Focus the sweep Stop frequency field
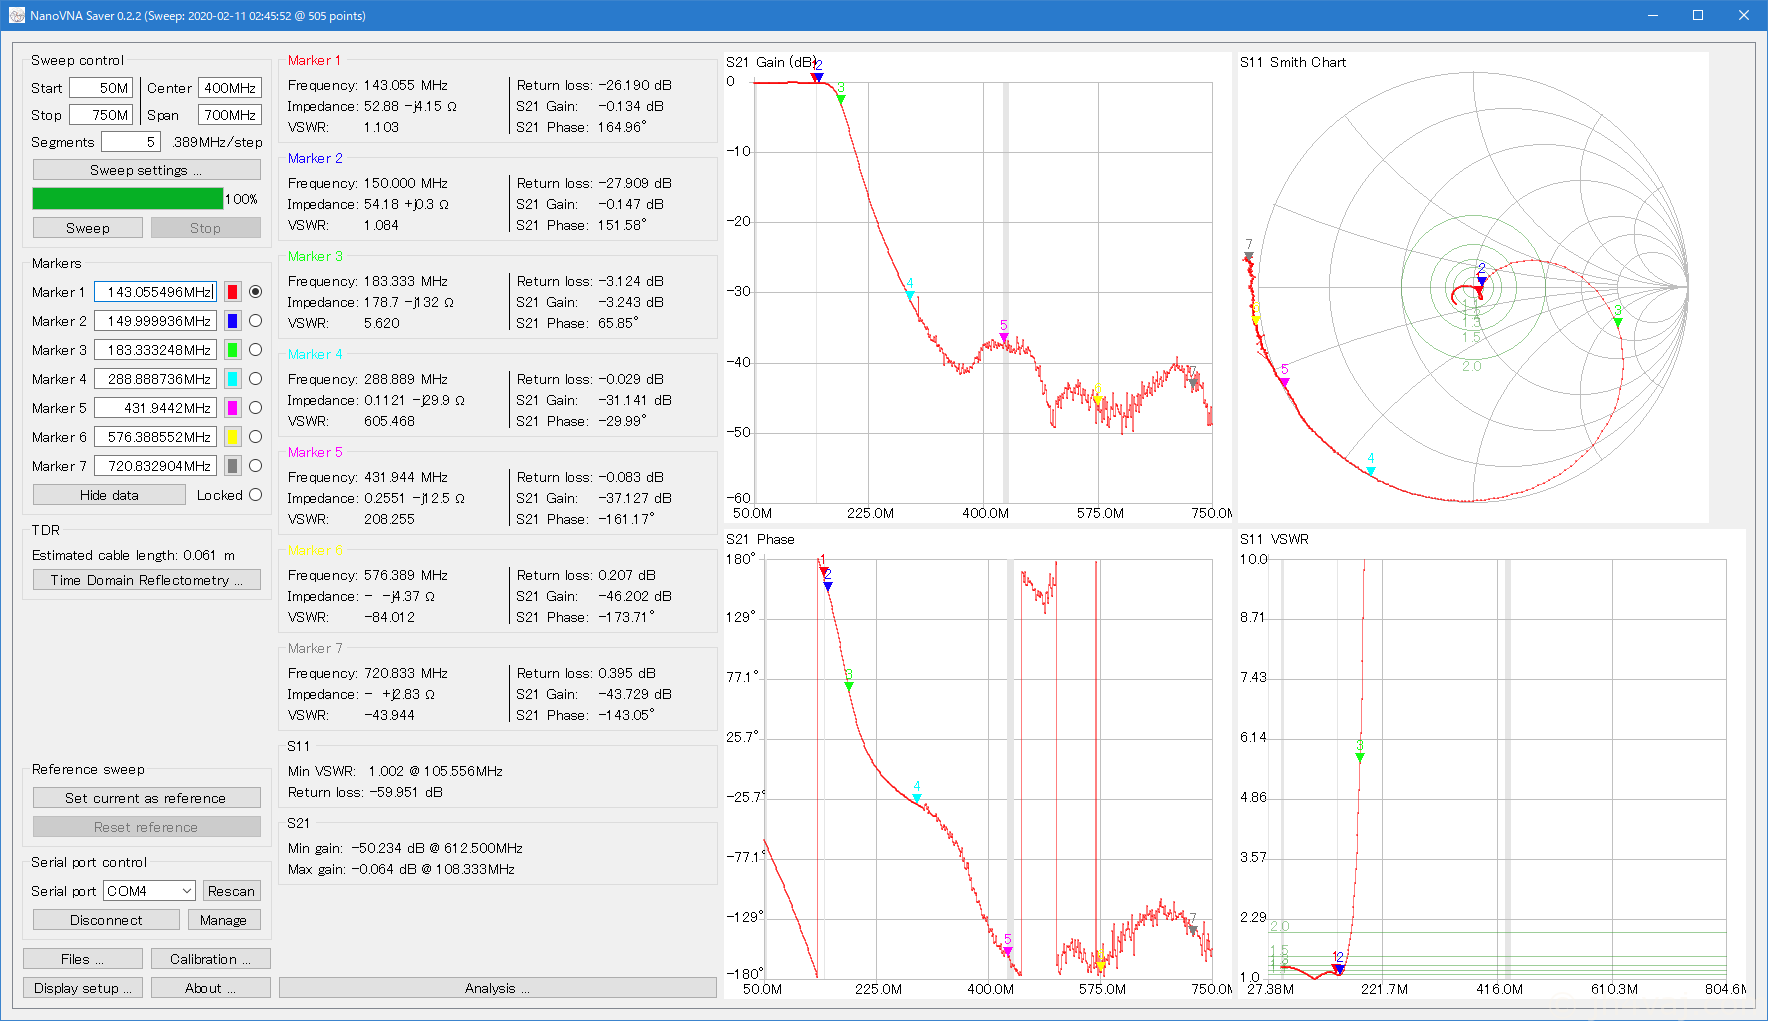The width and height of the screenshot is (1768, 1021). tap(101, 115)
